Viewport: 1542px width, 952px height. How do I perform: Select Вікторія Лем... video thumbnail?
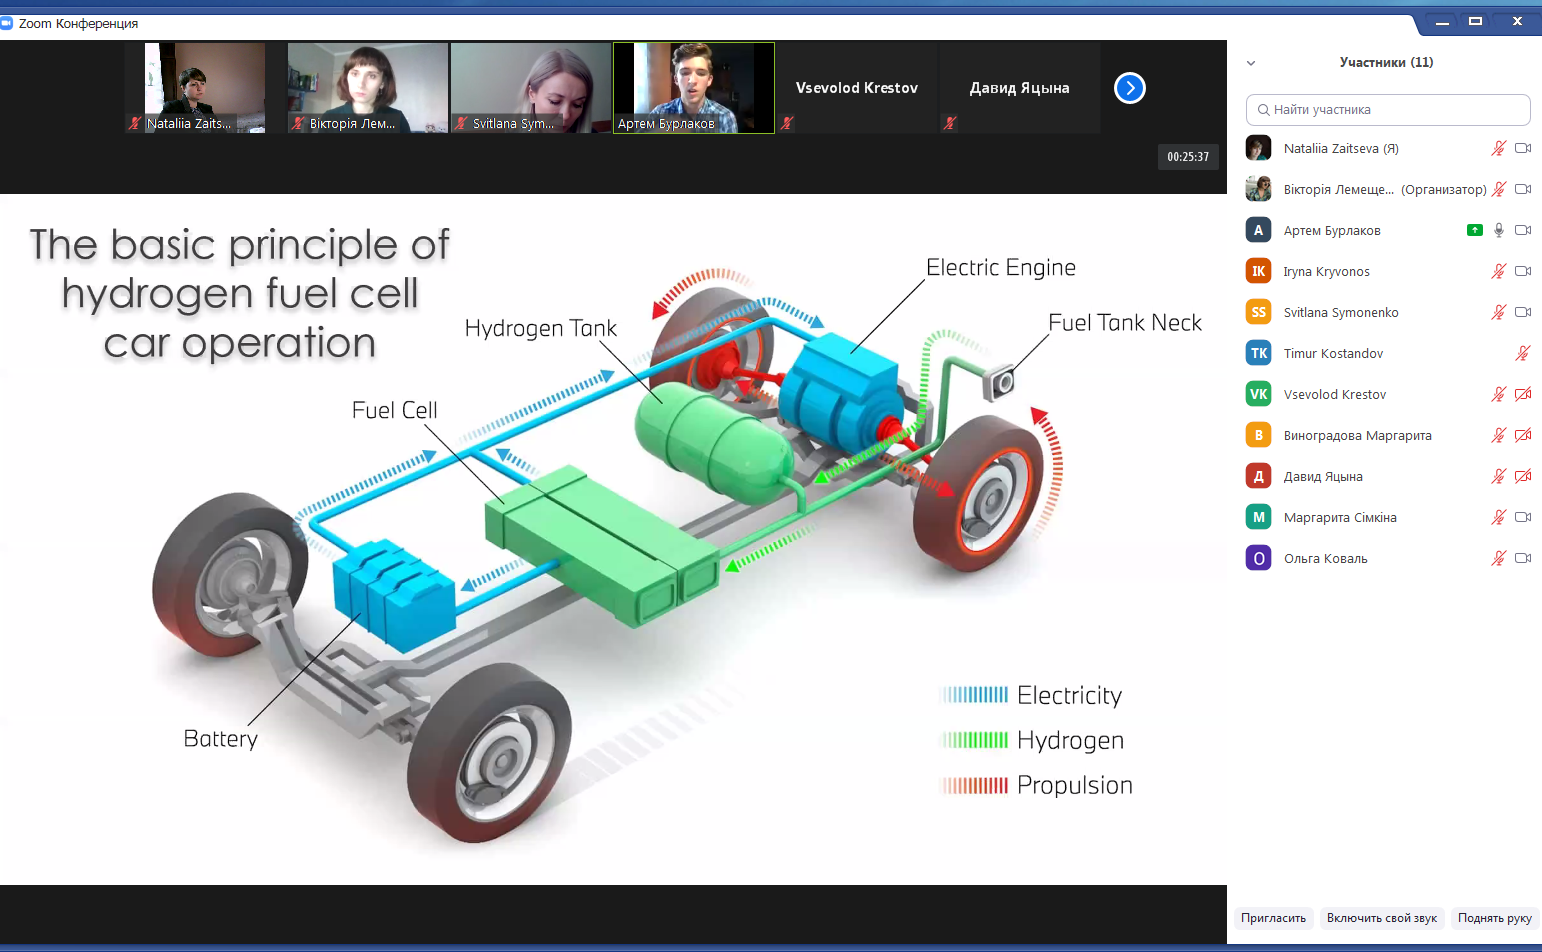[x=368, y=88]
